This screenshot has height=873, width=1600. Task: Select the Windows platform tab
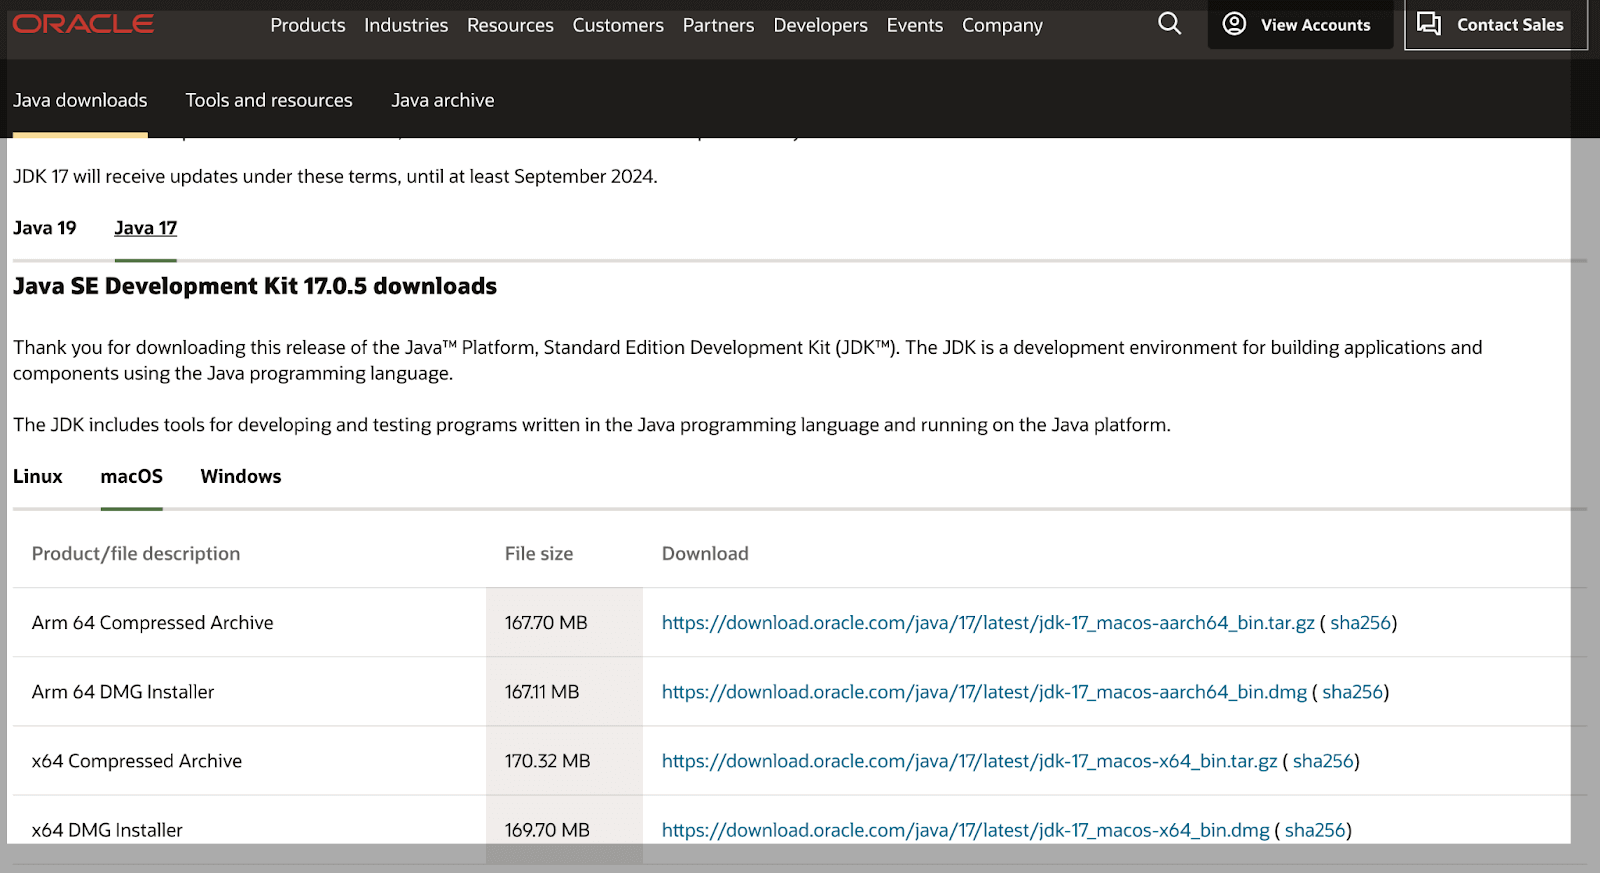tap(241, 476)
